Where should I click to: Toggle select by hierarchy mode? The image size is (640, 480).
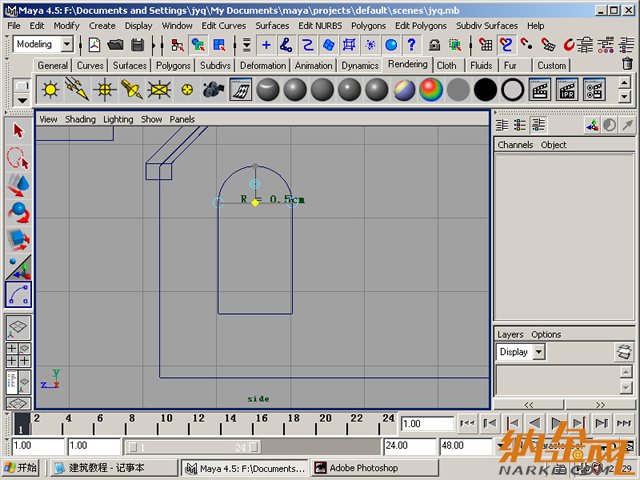(x=177, y=44)
